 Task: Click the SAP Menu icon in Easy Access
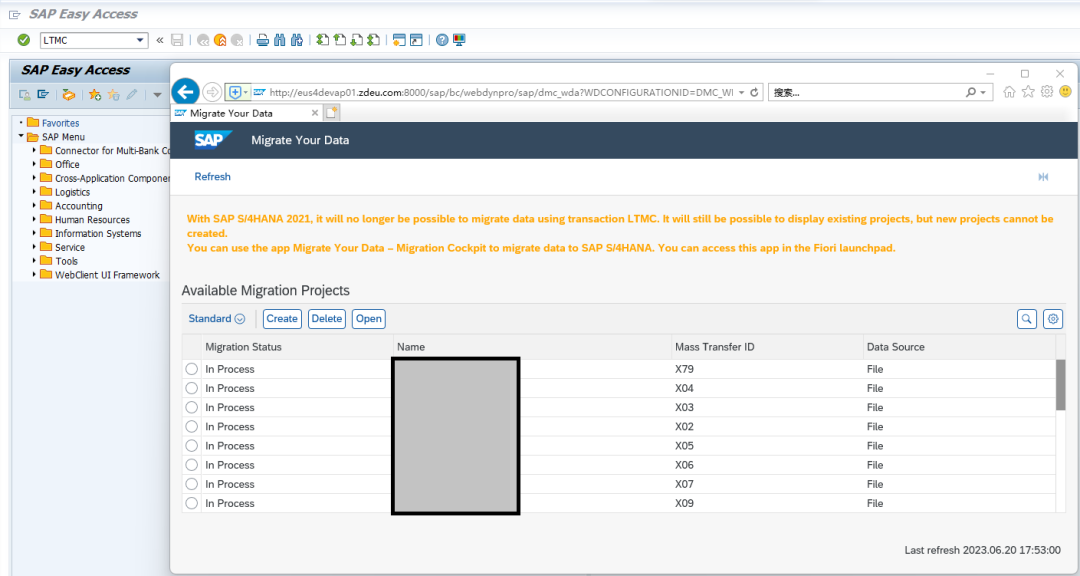pyautogui.click(x=43, y=94)
